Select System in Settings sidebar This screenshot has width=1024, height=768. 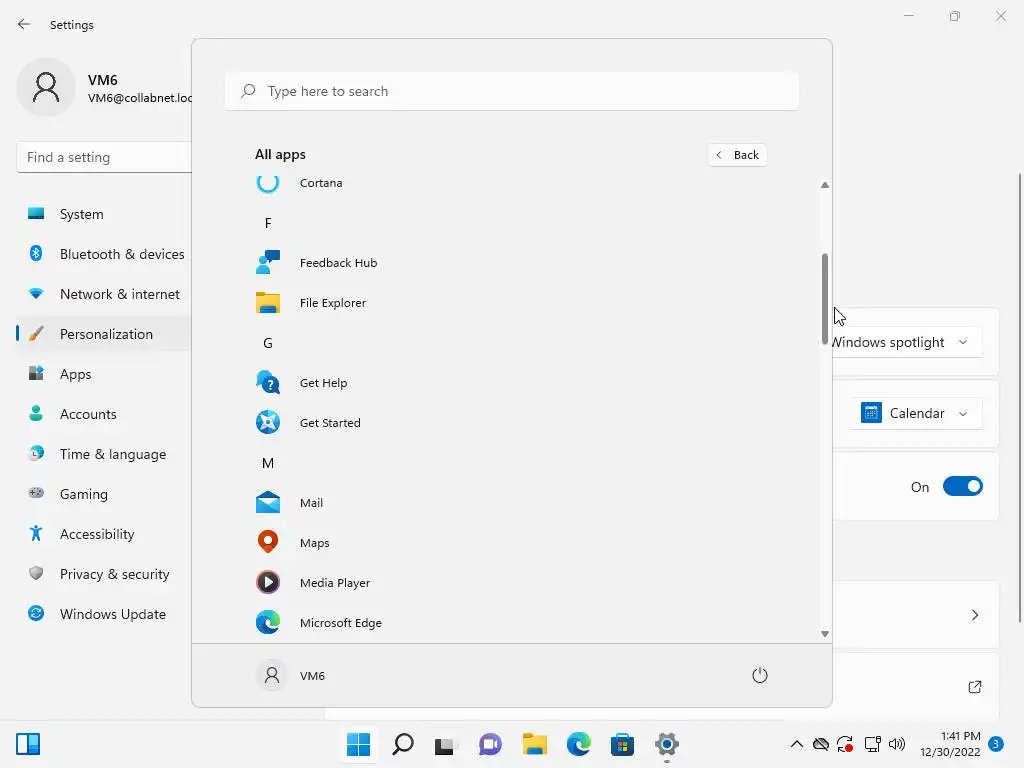point(104,214)
